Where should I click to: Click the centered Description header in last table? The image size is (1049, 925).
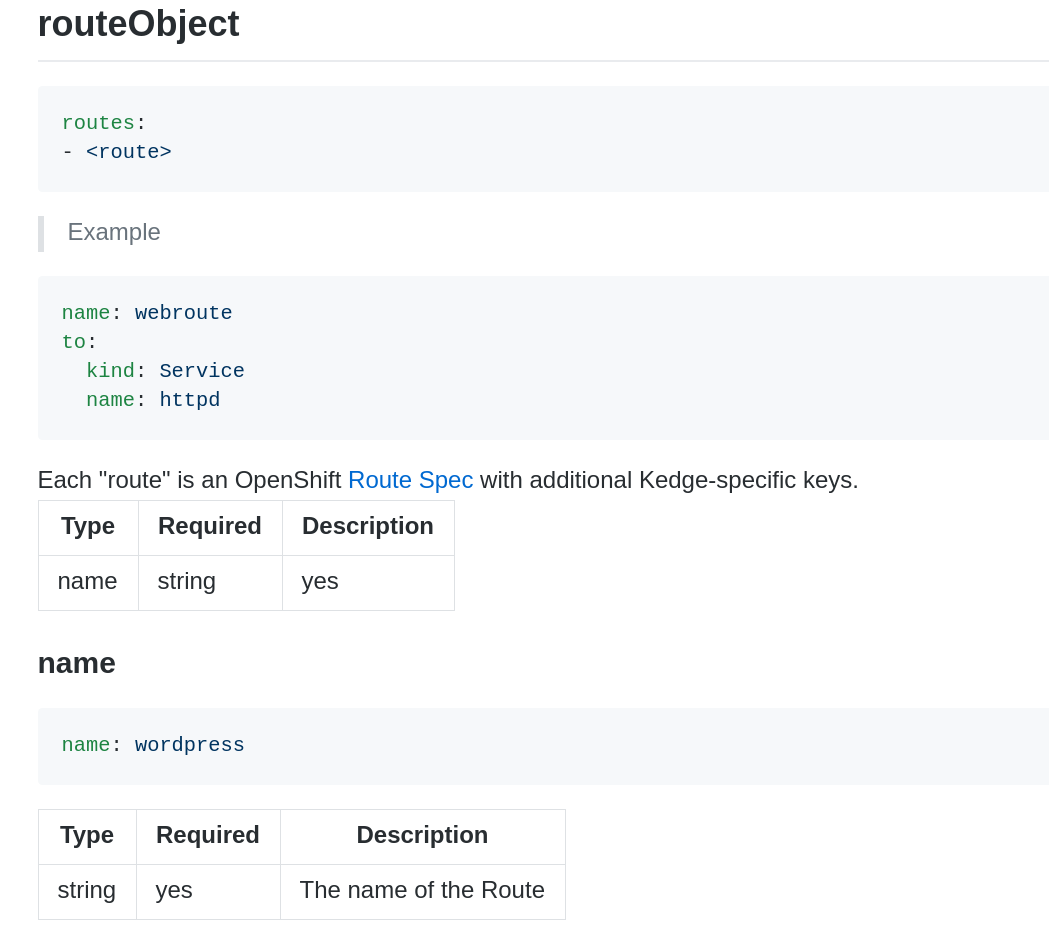click(x=422, y=835)
